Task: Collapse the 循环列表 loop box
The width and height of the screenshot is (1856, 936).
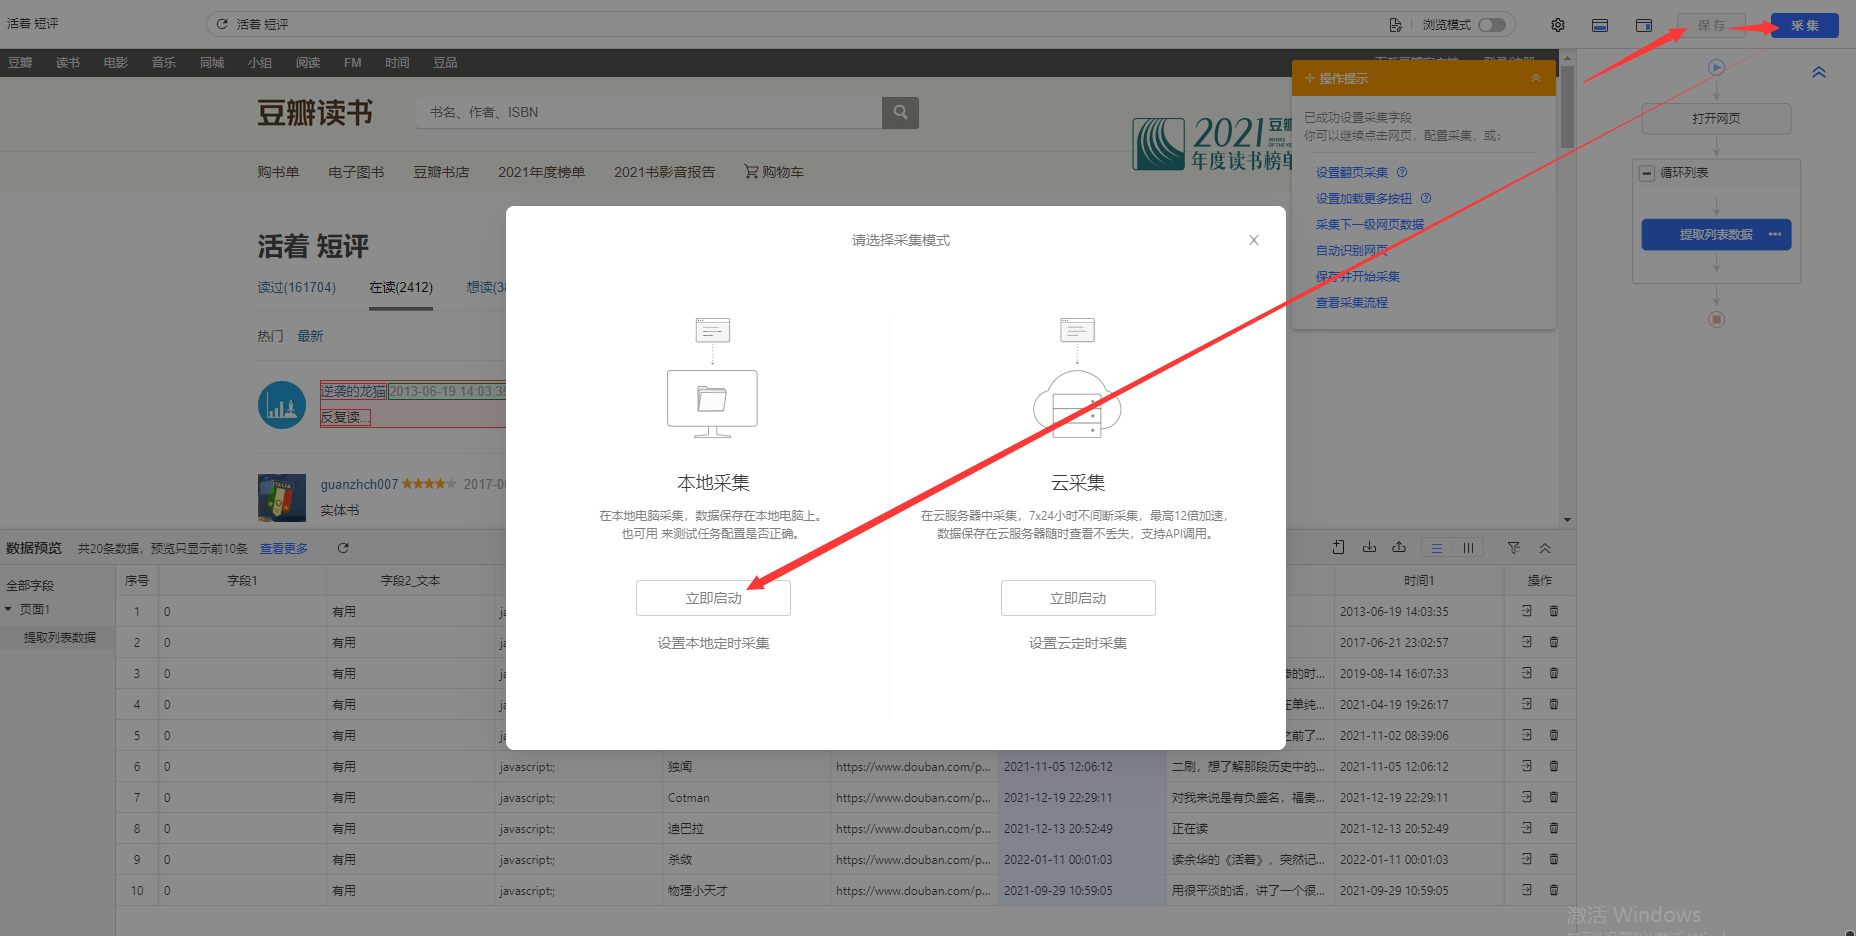Action: (x=1646, y=173)
